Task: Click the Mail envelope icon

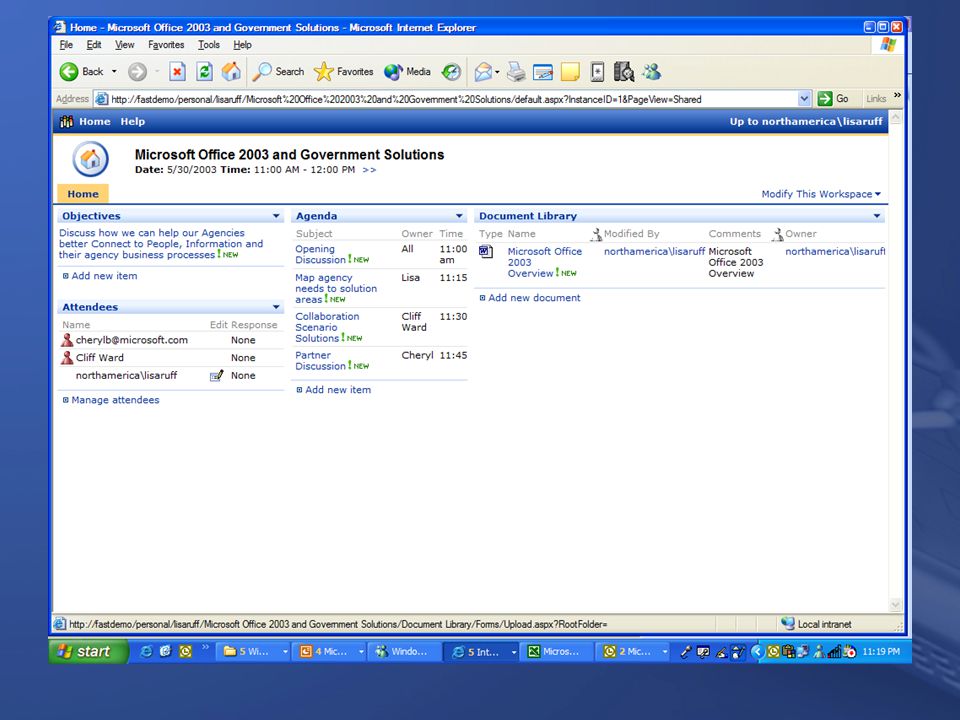Action: [482, 72]
